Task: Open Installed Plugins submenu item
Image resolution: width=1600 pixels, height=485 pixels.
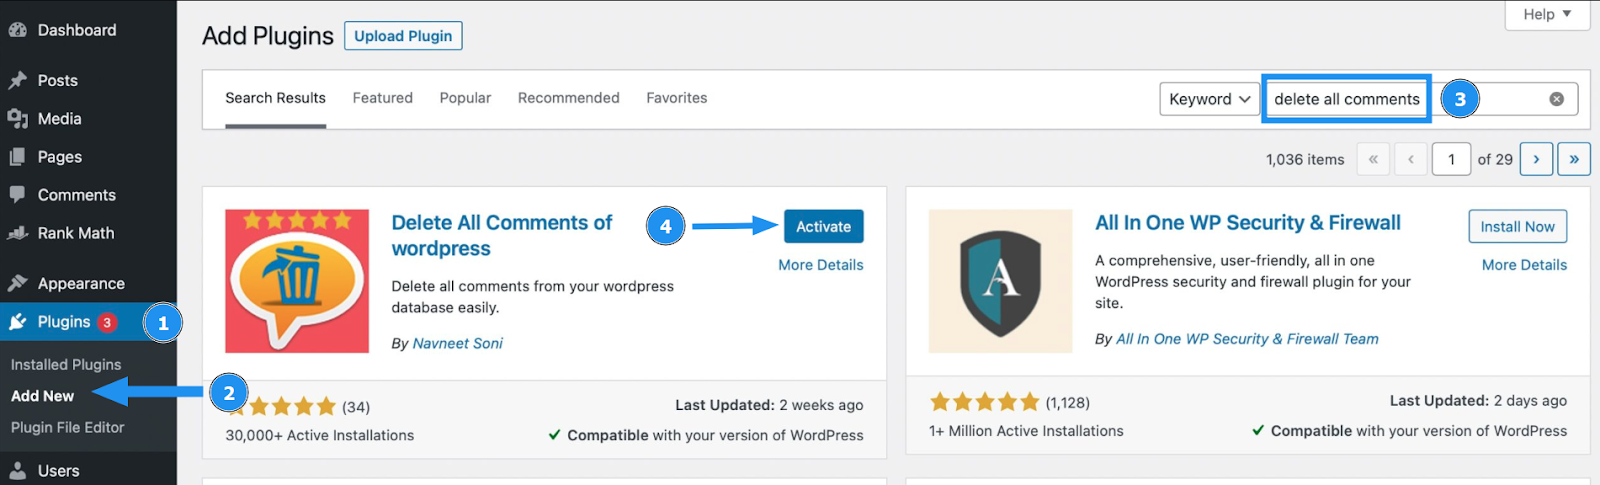Action: (x=66, y=365)
